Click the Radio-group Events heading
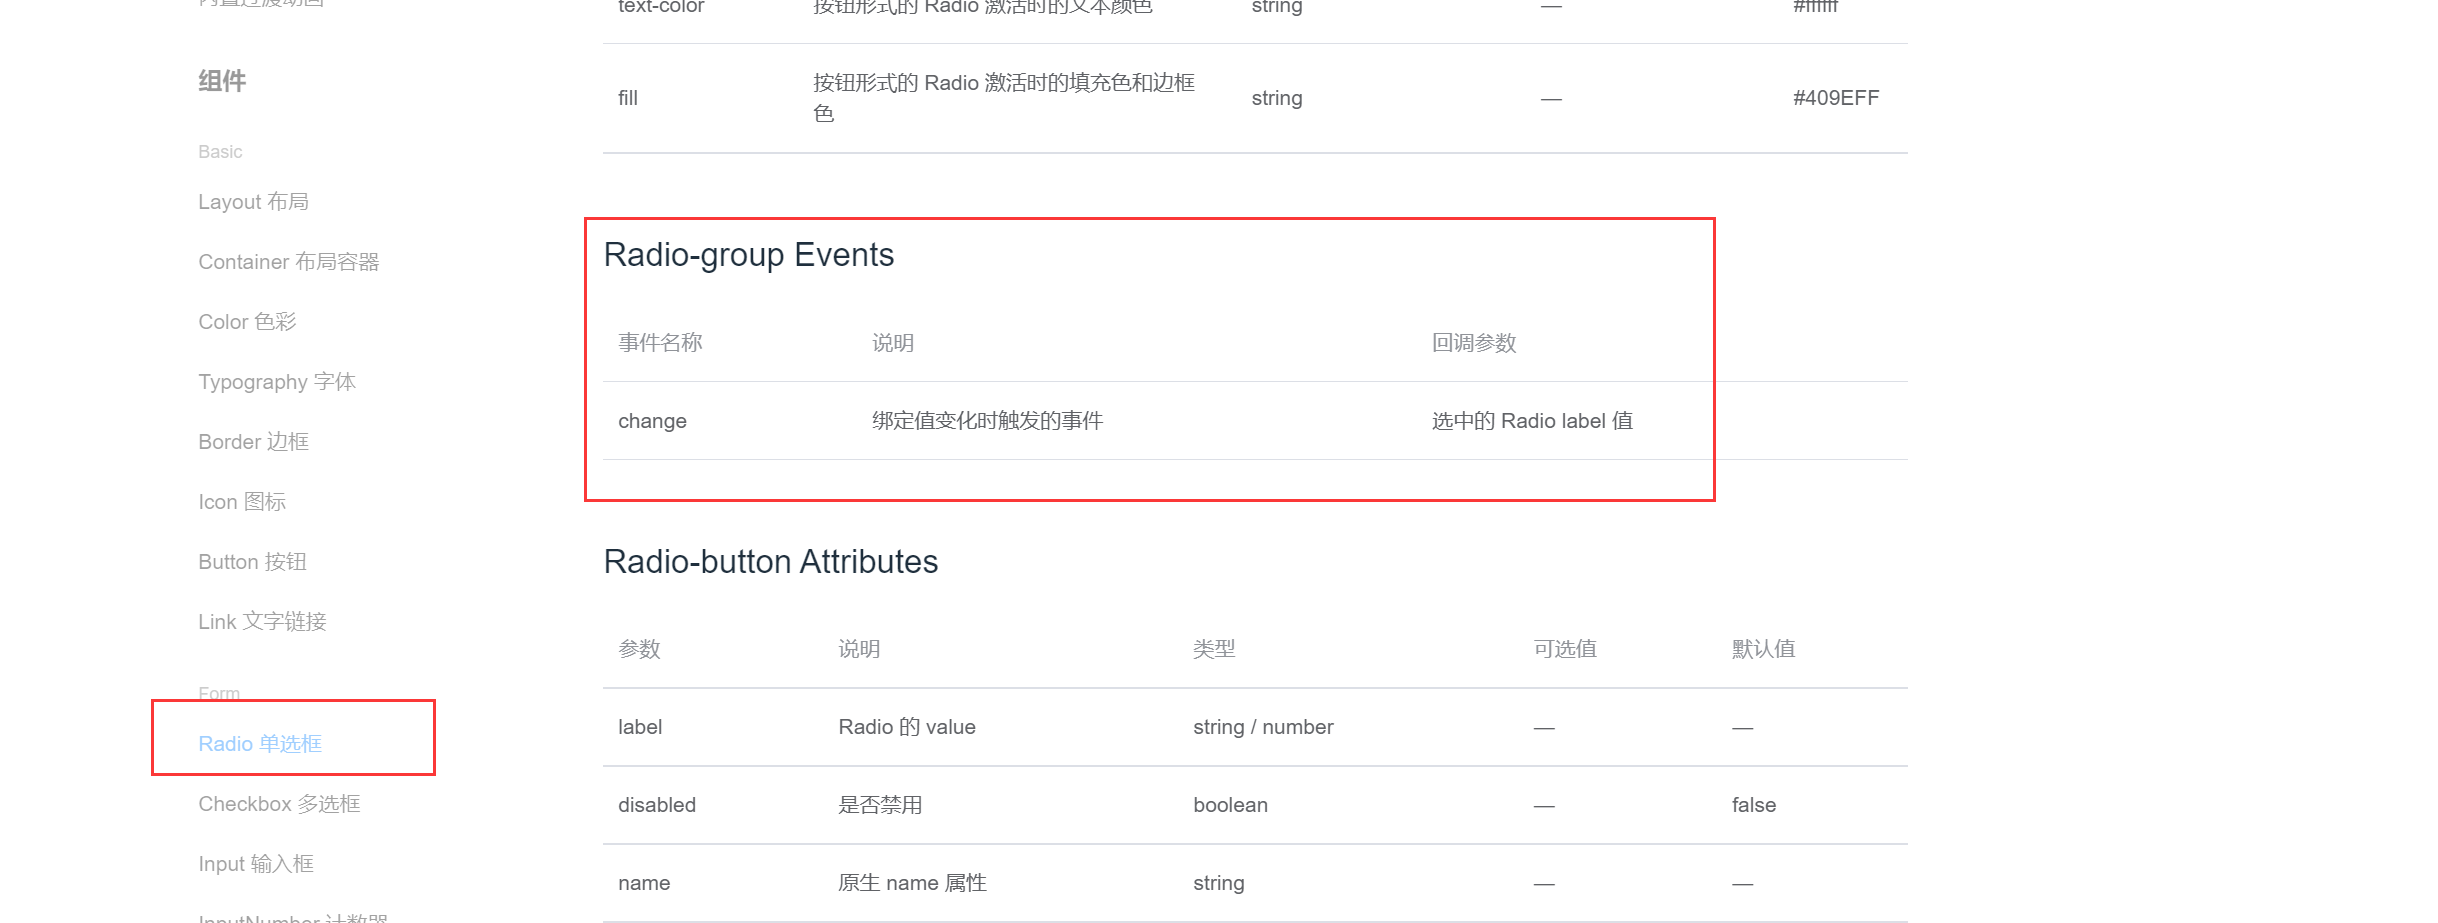 748,255
